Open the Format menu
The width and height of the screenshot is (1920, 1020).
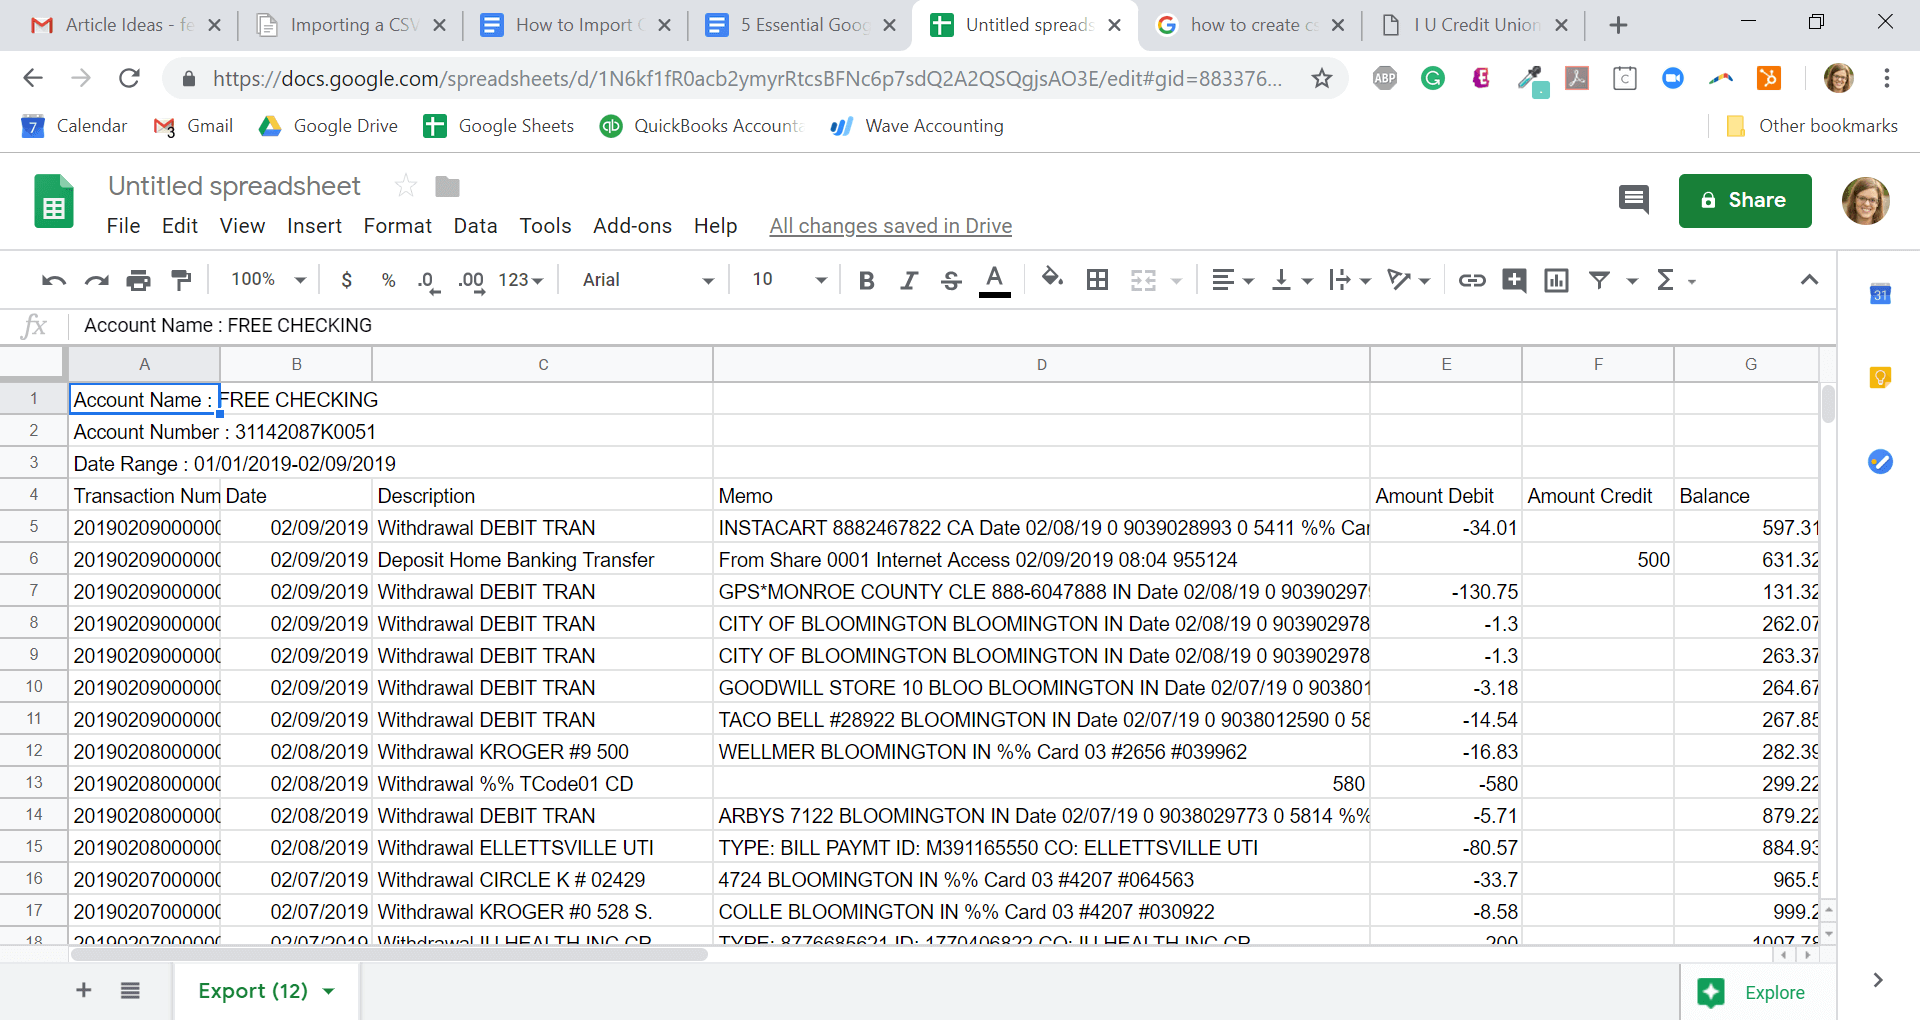point(397,226)
